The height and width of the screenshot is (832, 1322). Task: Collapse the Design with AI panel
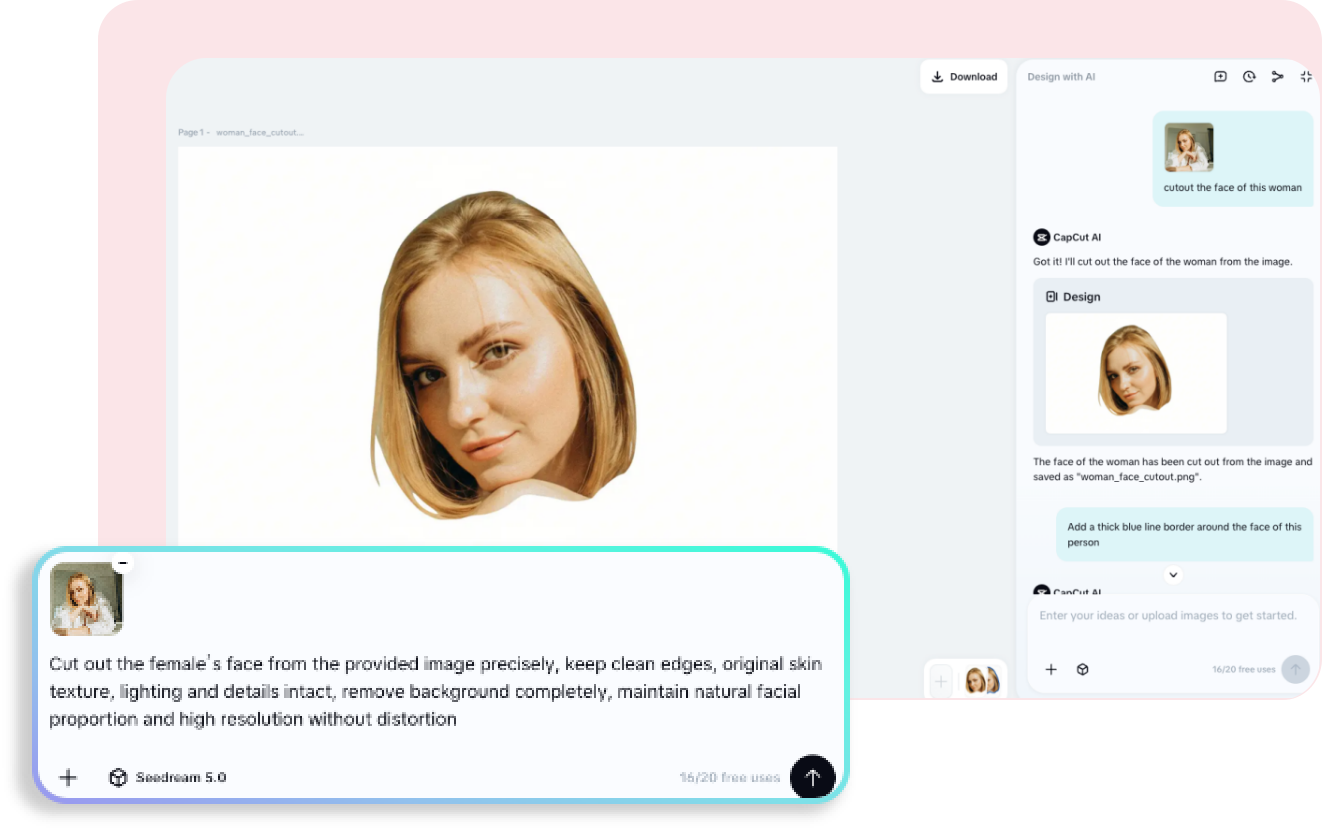[x=1306, y=77]
